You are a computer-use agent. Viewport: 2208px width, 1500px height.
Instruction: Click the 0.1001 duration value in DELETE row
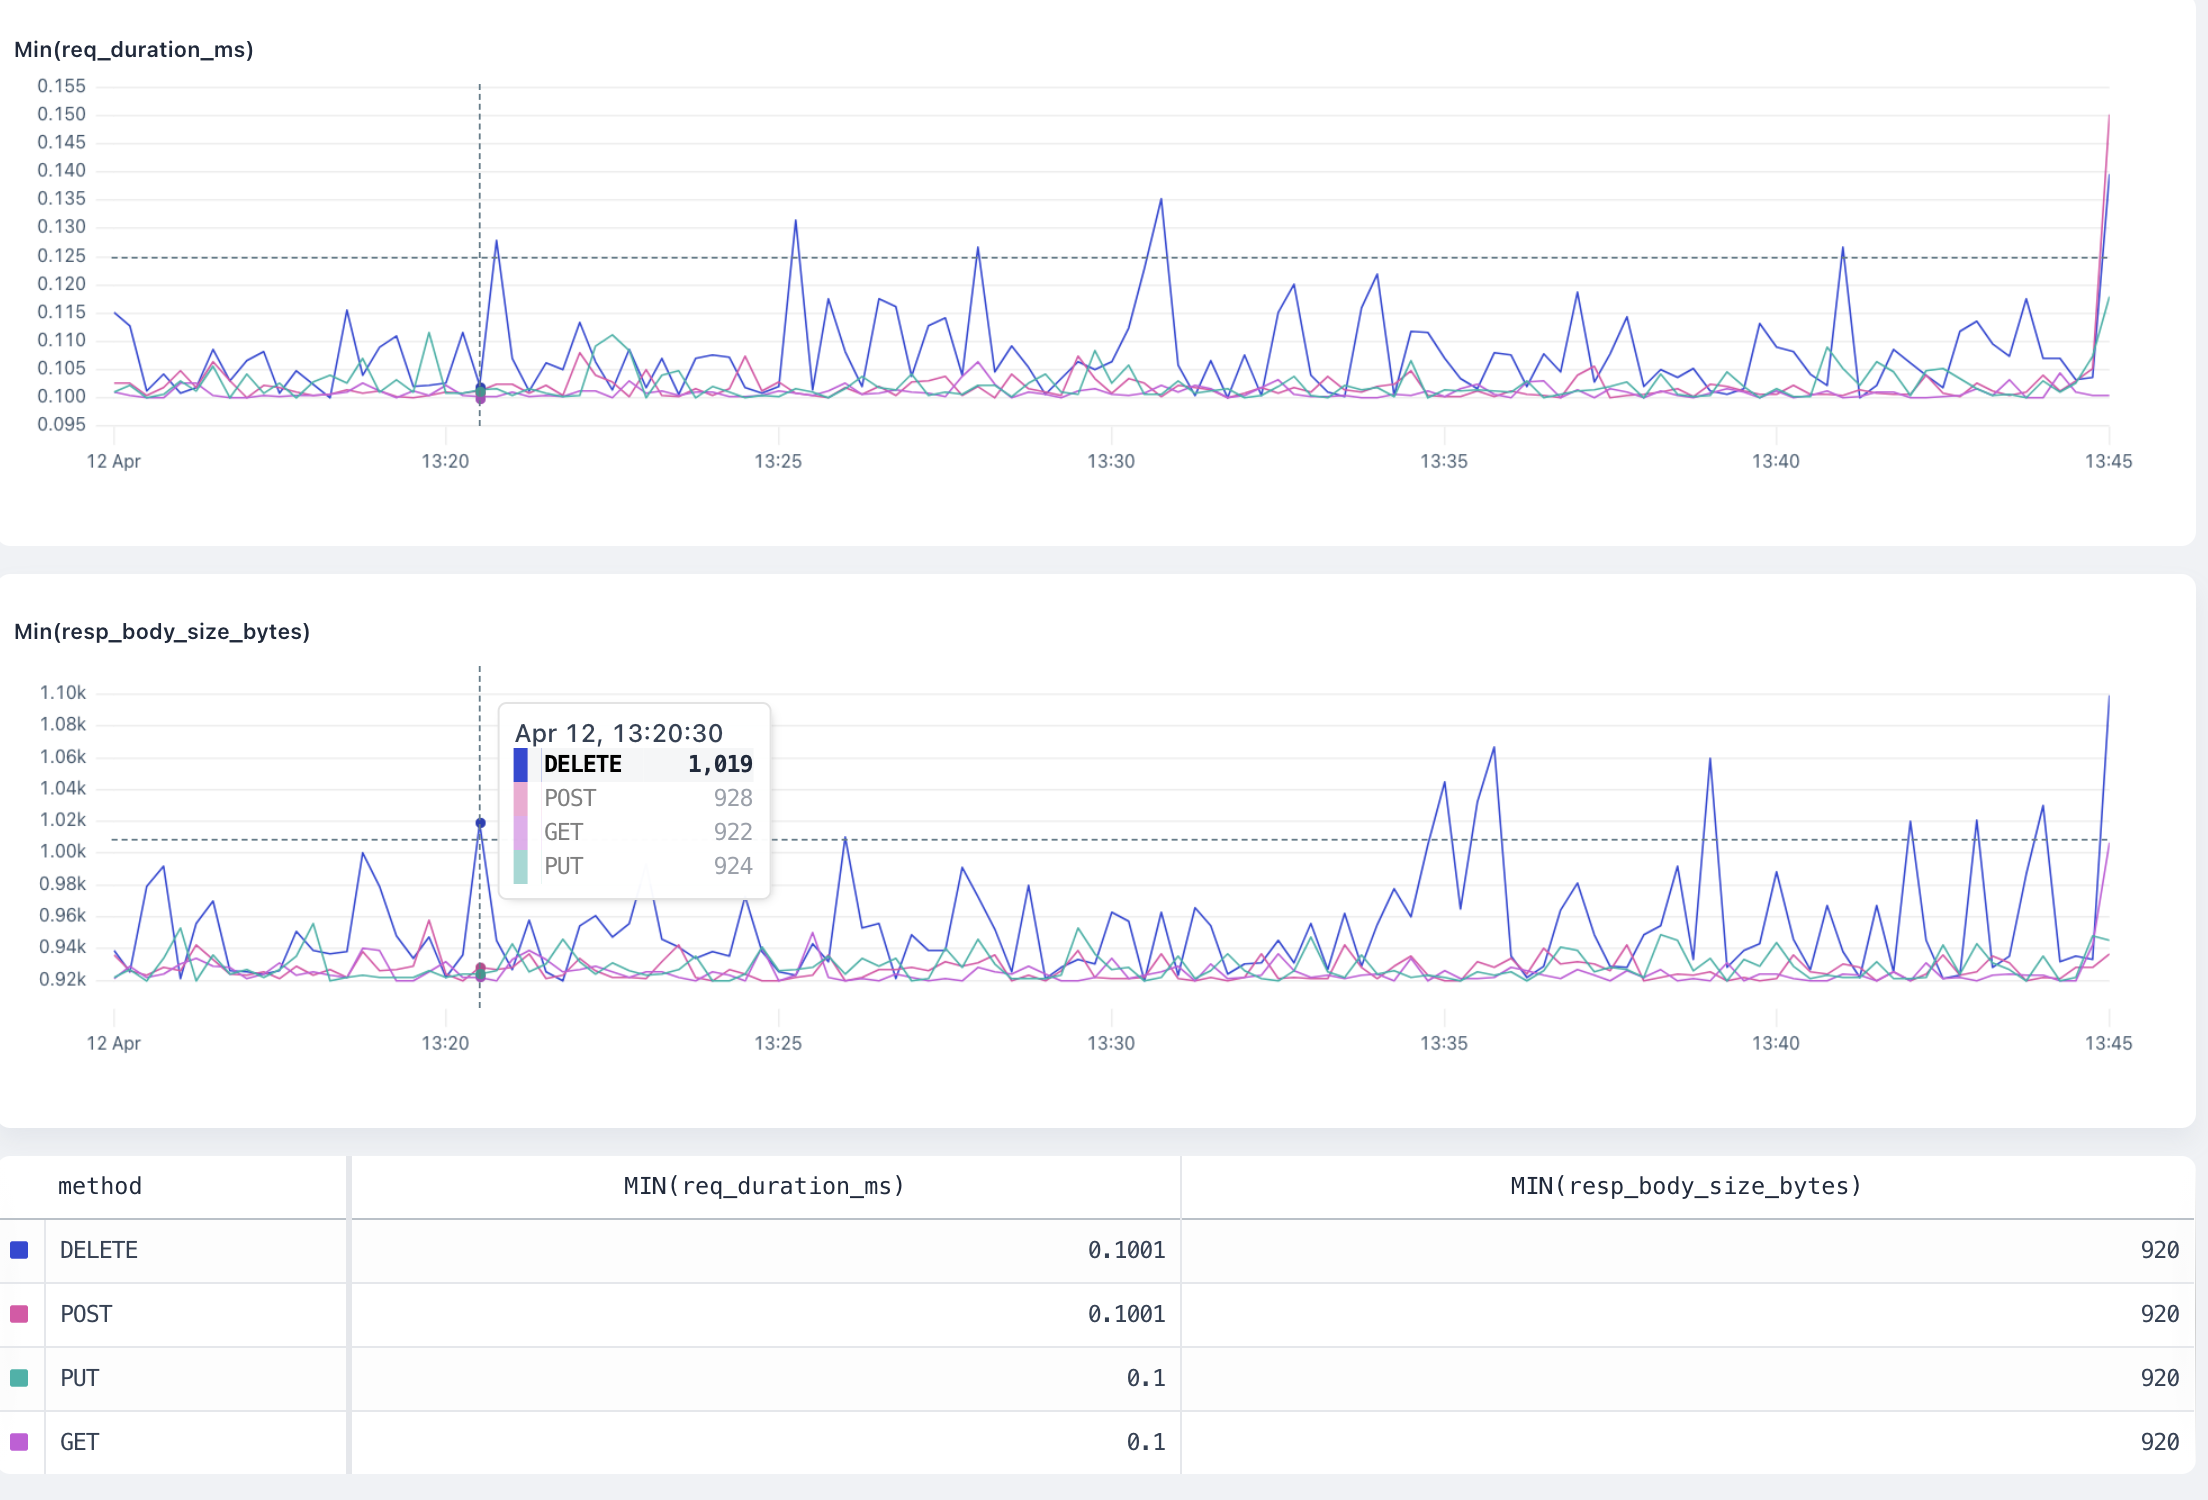point(1126,1250)
